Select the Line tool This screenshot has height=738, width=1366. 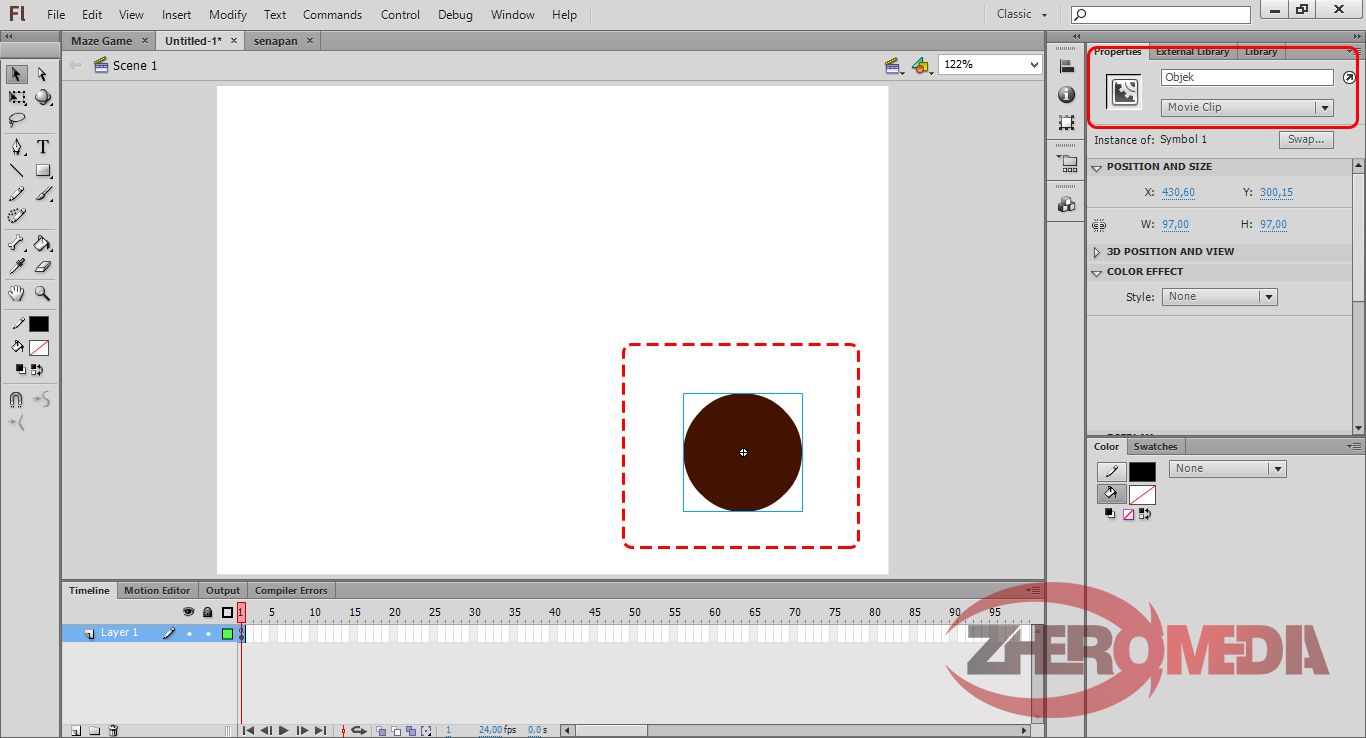17,170
